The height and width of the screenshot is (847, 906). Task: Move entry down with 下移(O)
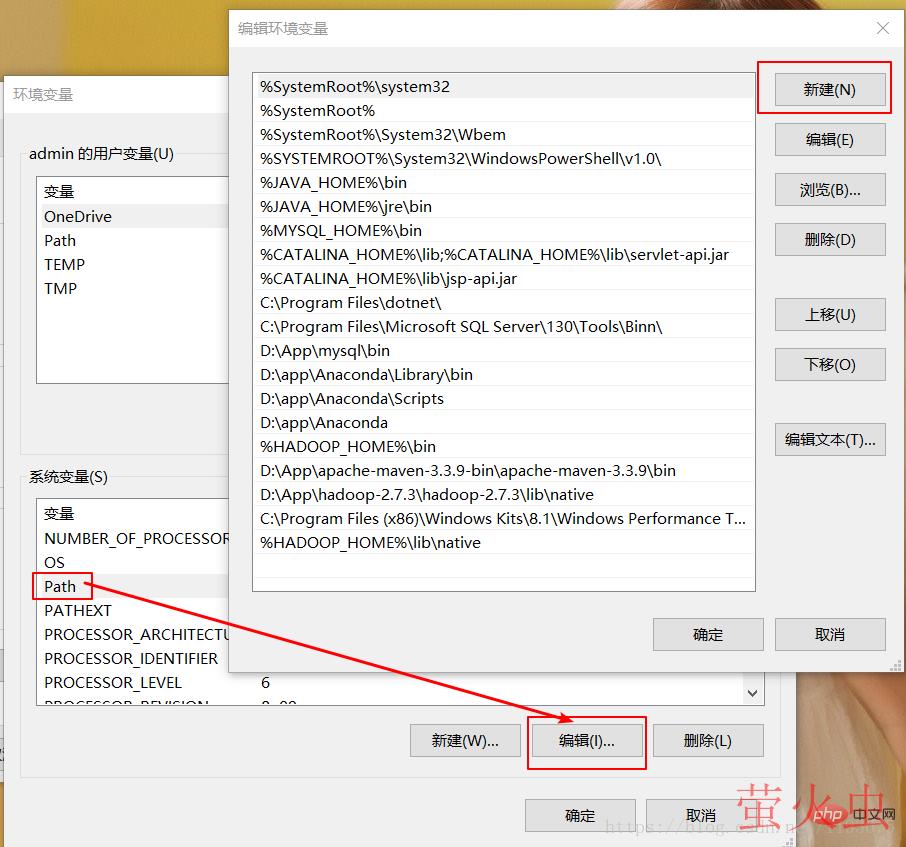tap(830, 365)
